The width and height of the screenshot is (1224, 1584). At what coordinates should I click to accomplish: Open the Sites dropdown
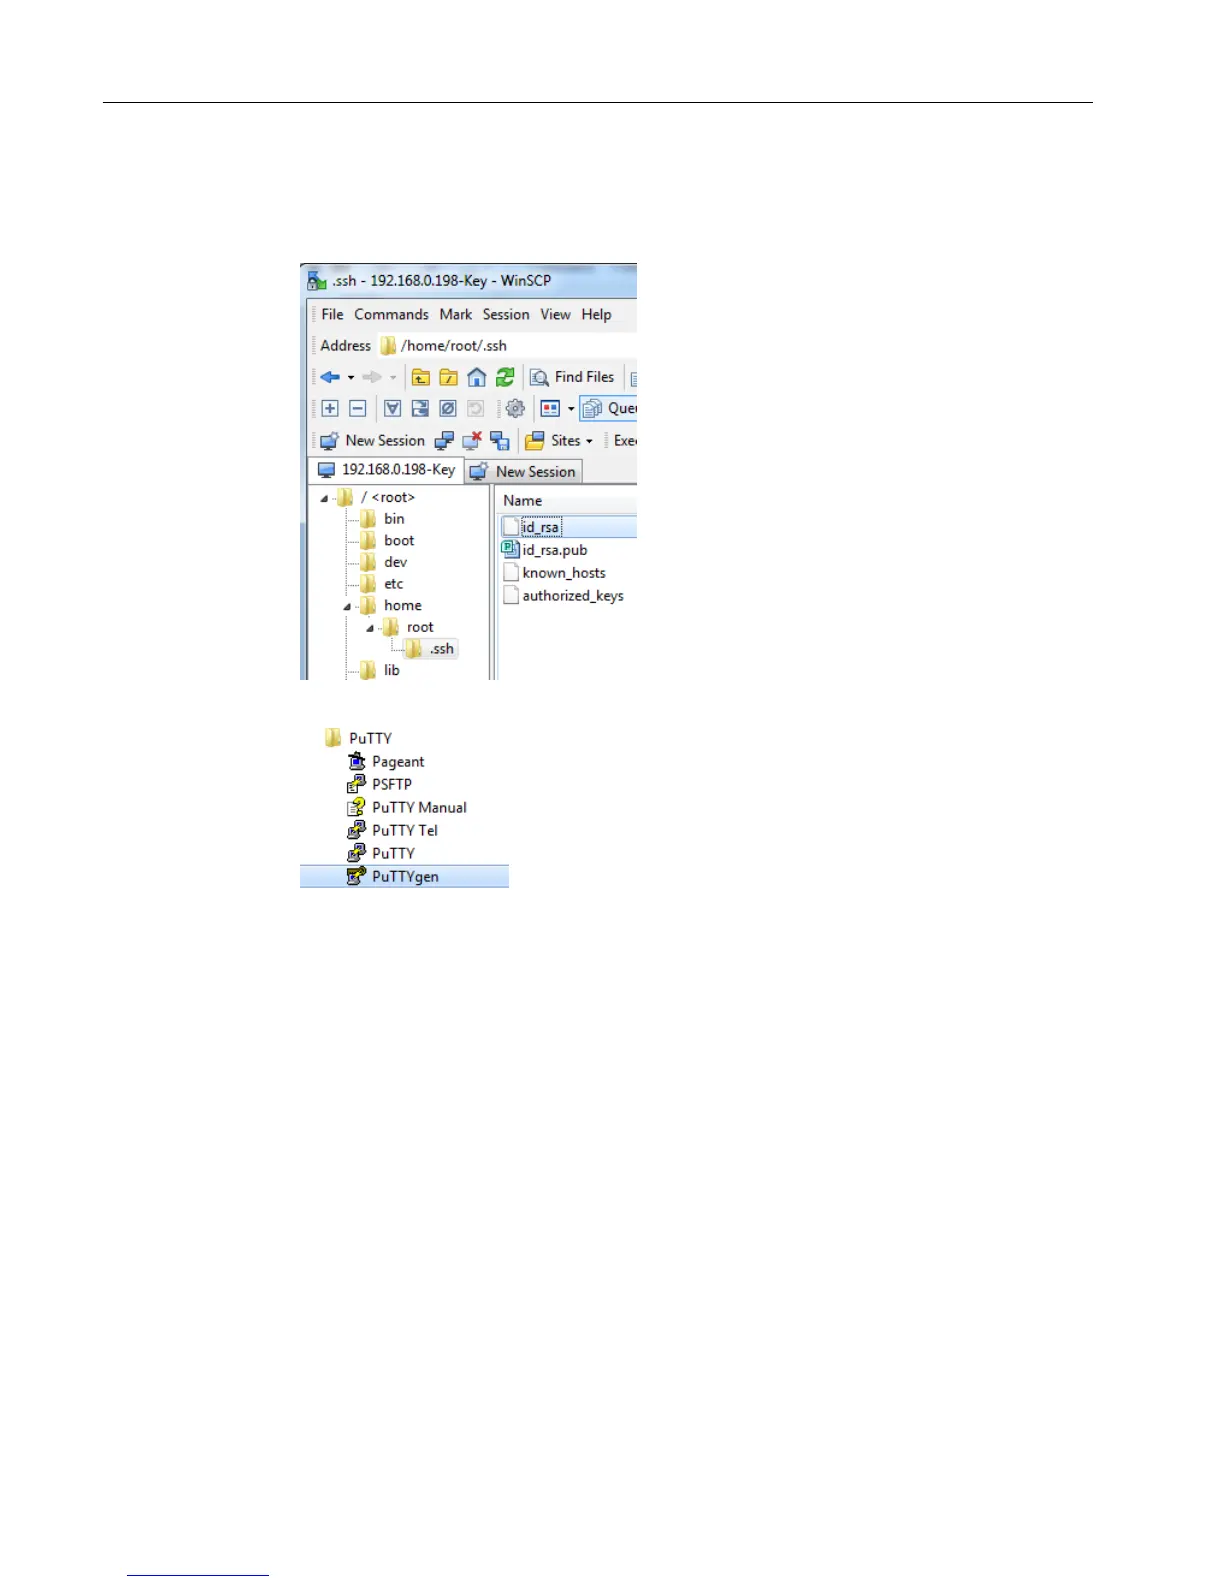[559, 440]
